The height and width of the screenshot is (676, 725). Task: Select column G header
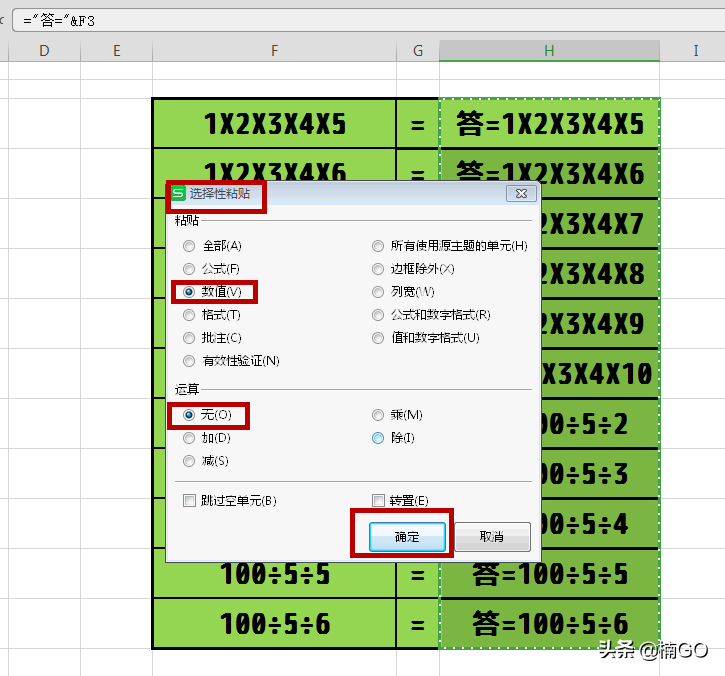pyautogui.click(x=418, y=50)
